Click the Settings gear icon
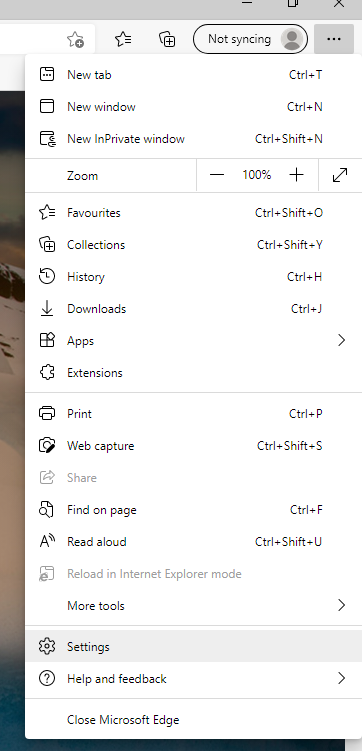 click(47, 647)
